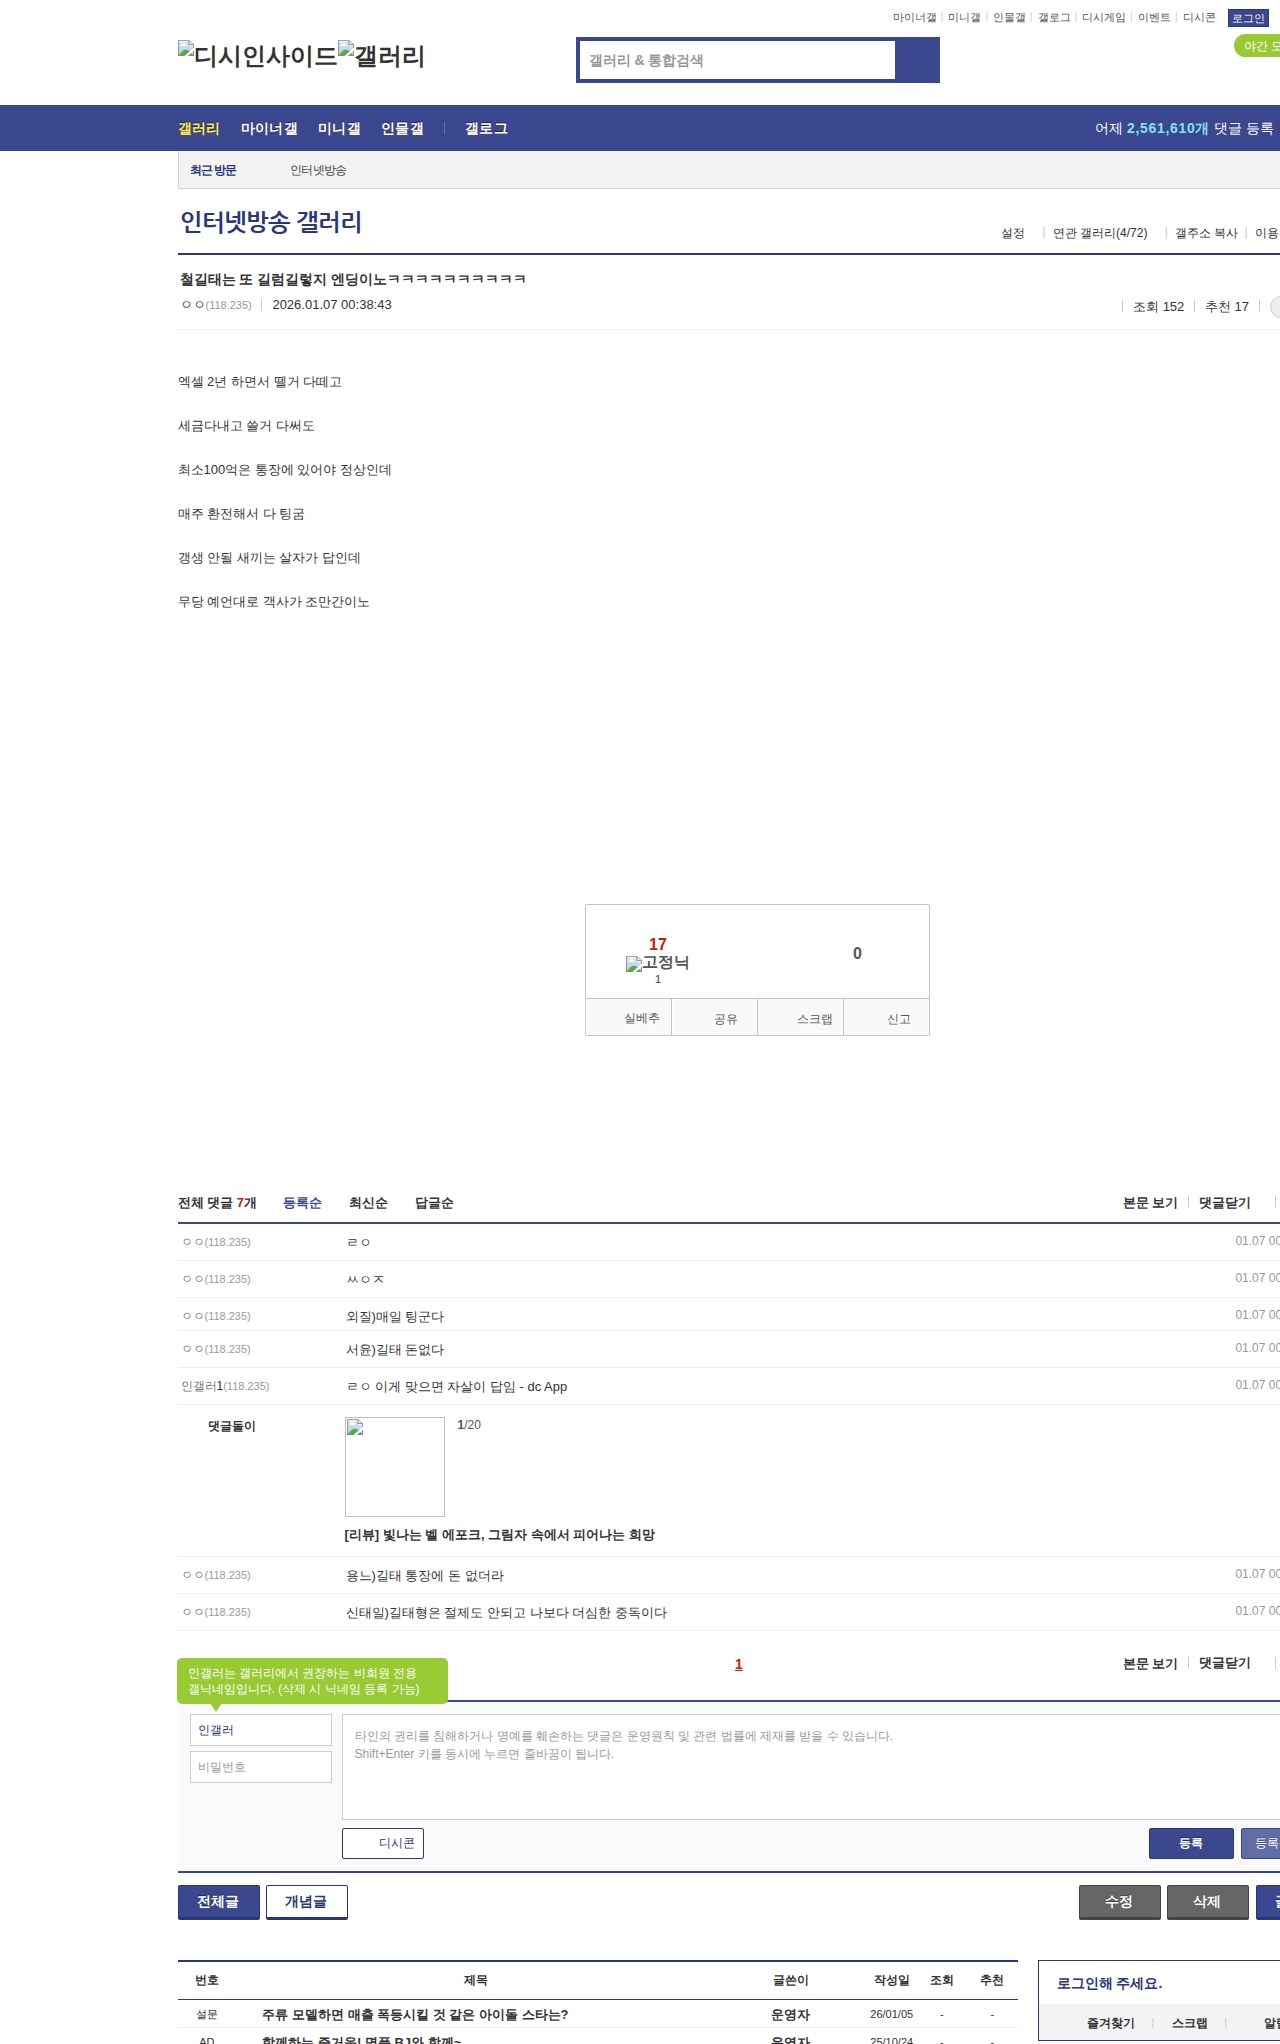Open 설정 gallery settings
Image resolution: width=1280 pixels, height=2044 pixels.
click(1013, 233)
